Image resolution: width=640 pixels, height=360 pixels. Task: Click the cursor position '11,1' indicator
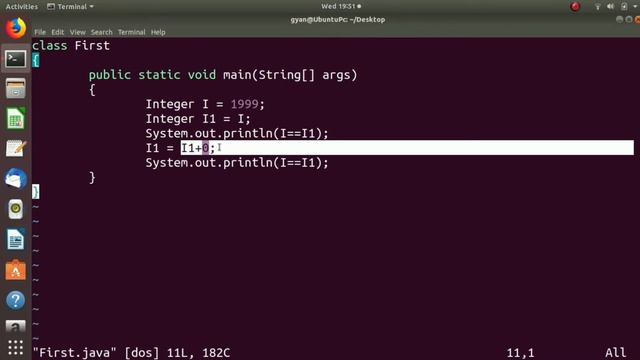pos(520,353)
